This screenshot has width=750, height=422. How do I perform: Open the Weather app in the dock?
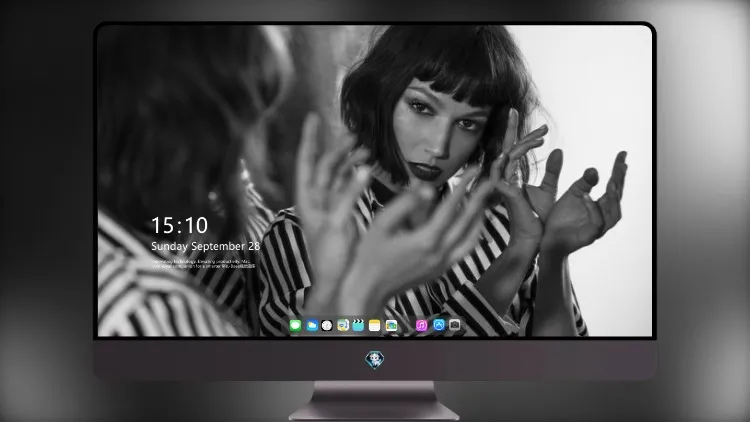tap(312, 326)
